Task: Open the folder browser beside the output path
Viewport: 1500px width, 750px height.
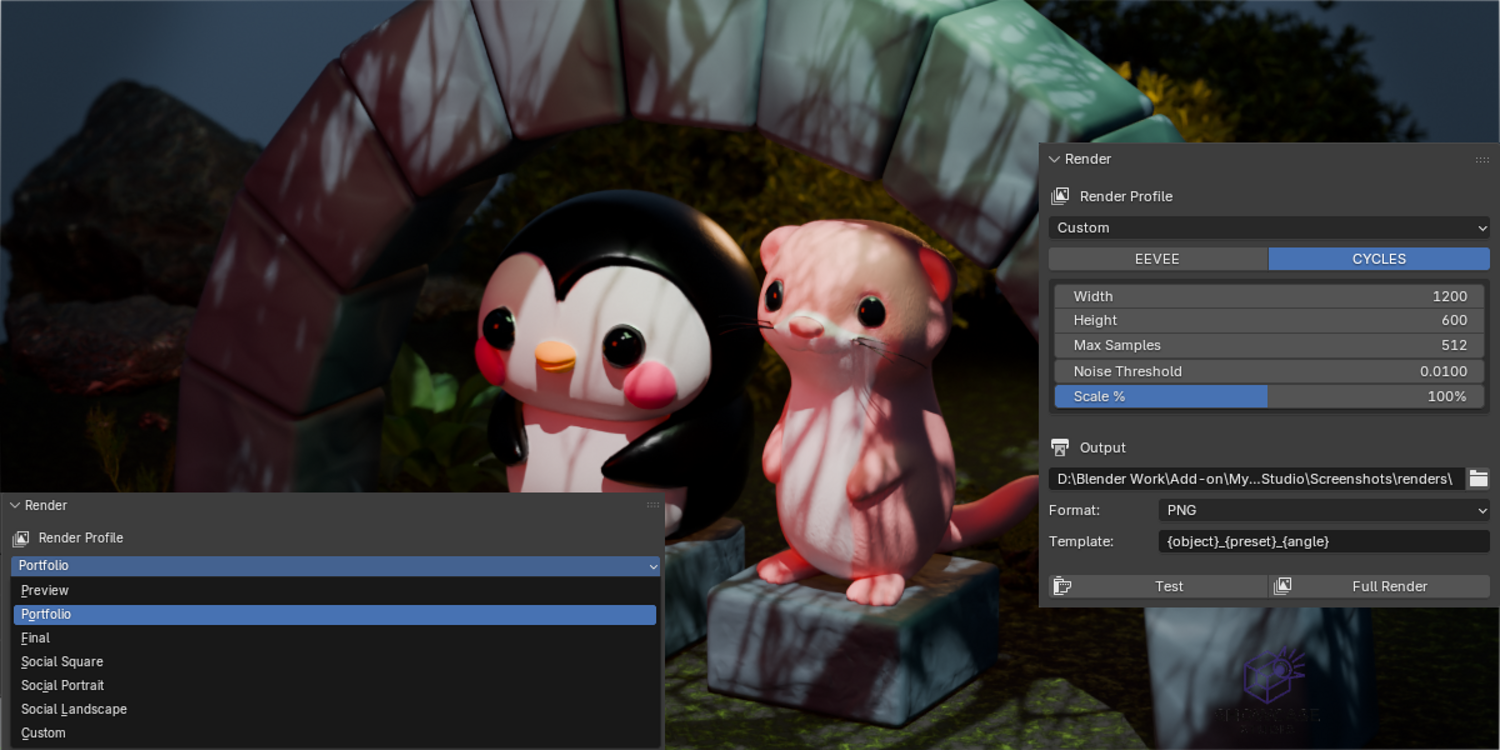Action: click(x=1478, y=479)
